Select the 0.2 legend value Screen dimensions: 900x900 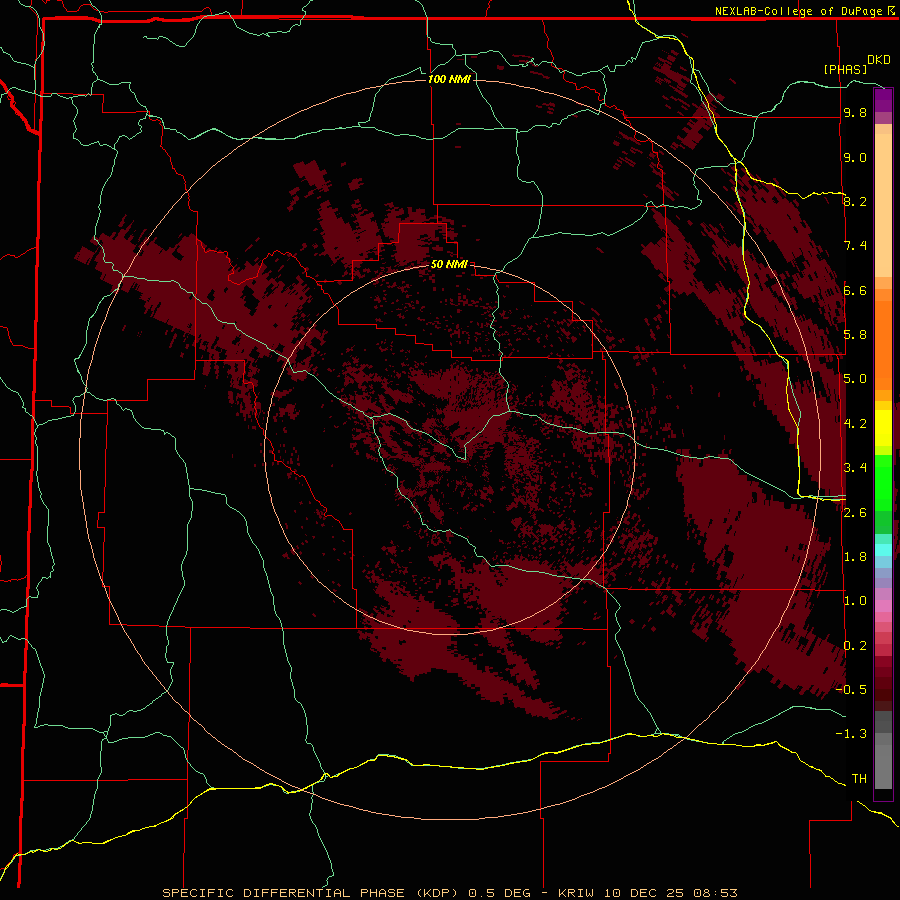pyautogui.click(x=855, y=646)
